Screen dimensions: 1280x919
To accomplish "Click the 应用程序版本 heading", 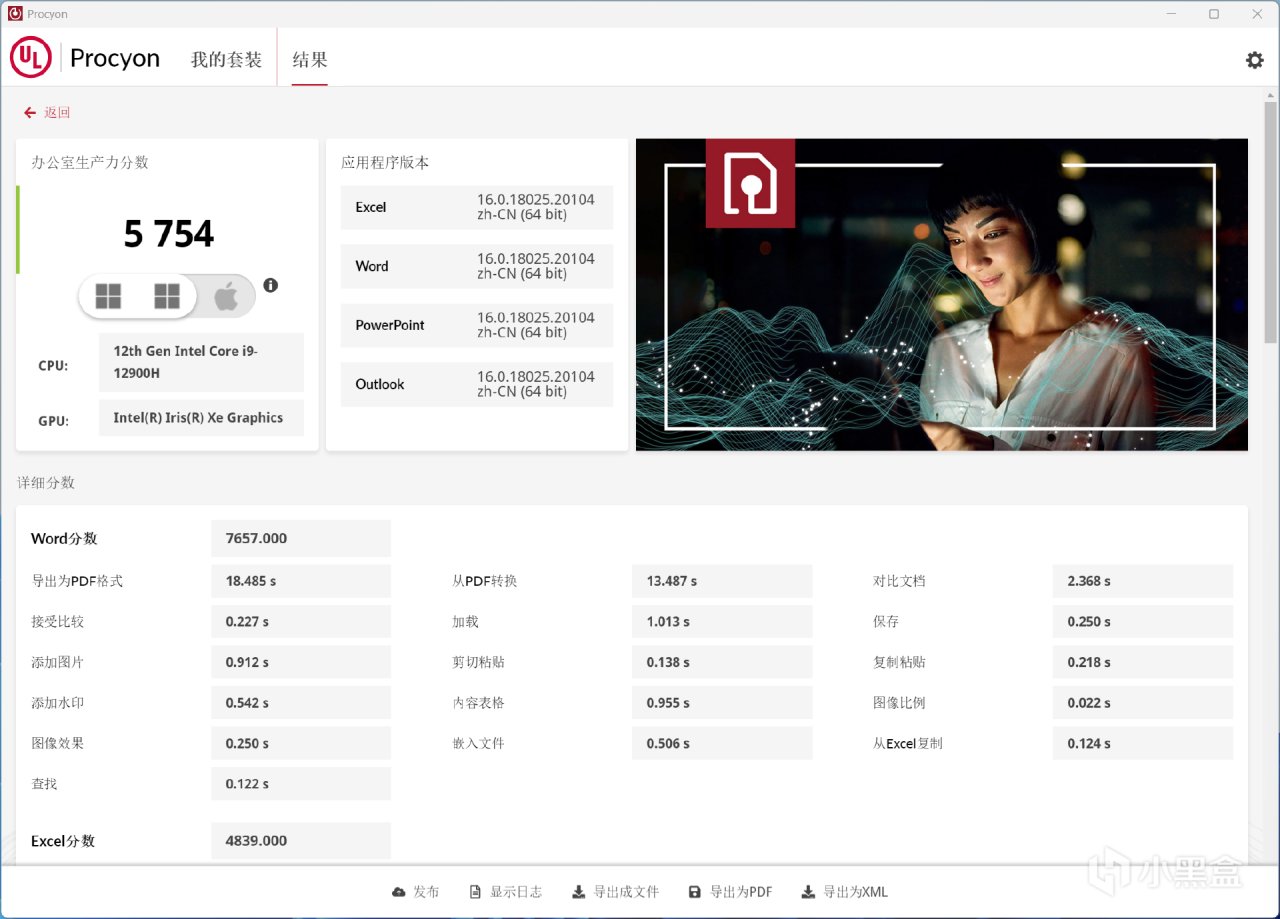I will pyautogui.click(x=385, y=163).
